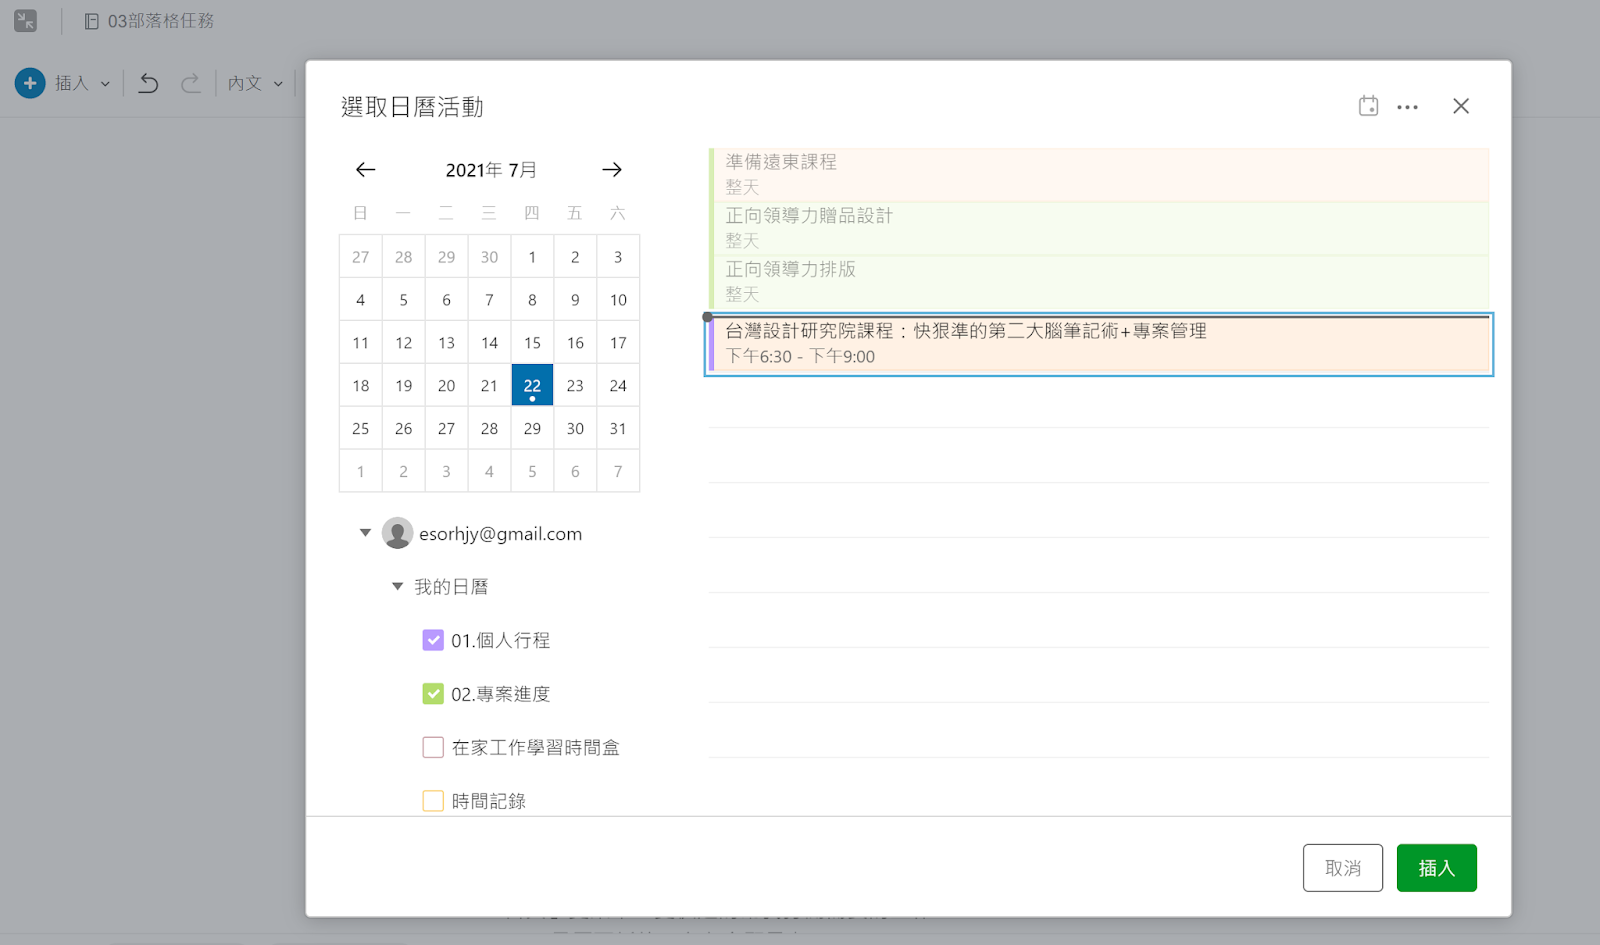This screenshot has width=1600, height=945.
Task: Select July 18 in calendar
Action: [x=361, y=386]
